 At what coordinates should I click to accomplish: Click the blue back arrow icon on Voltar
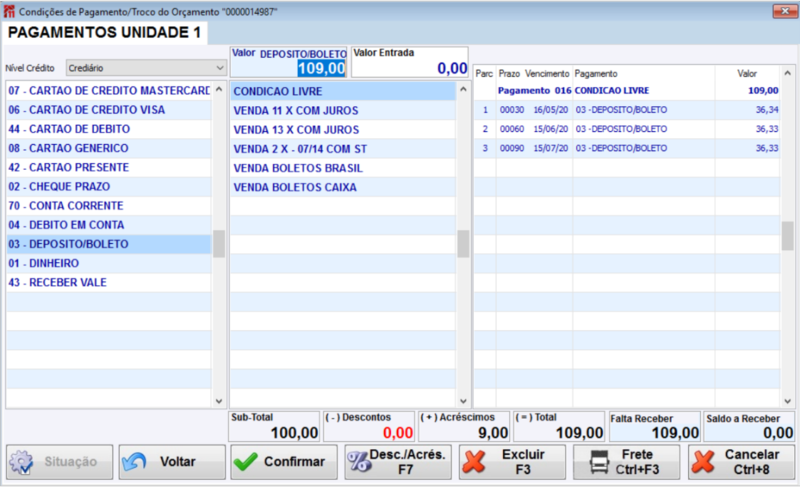click(x=135, y=462)
